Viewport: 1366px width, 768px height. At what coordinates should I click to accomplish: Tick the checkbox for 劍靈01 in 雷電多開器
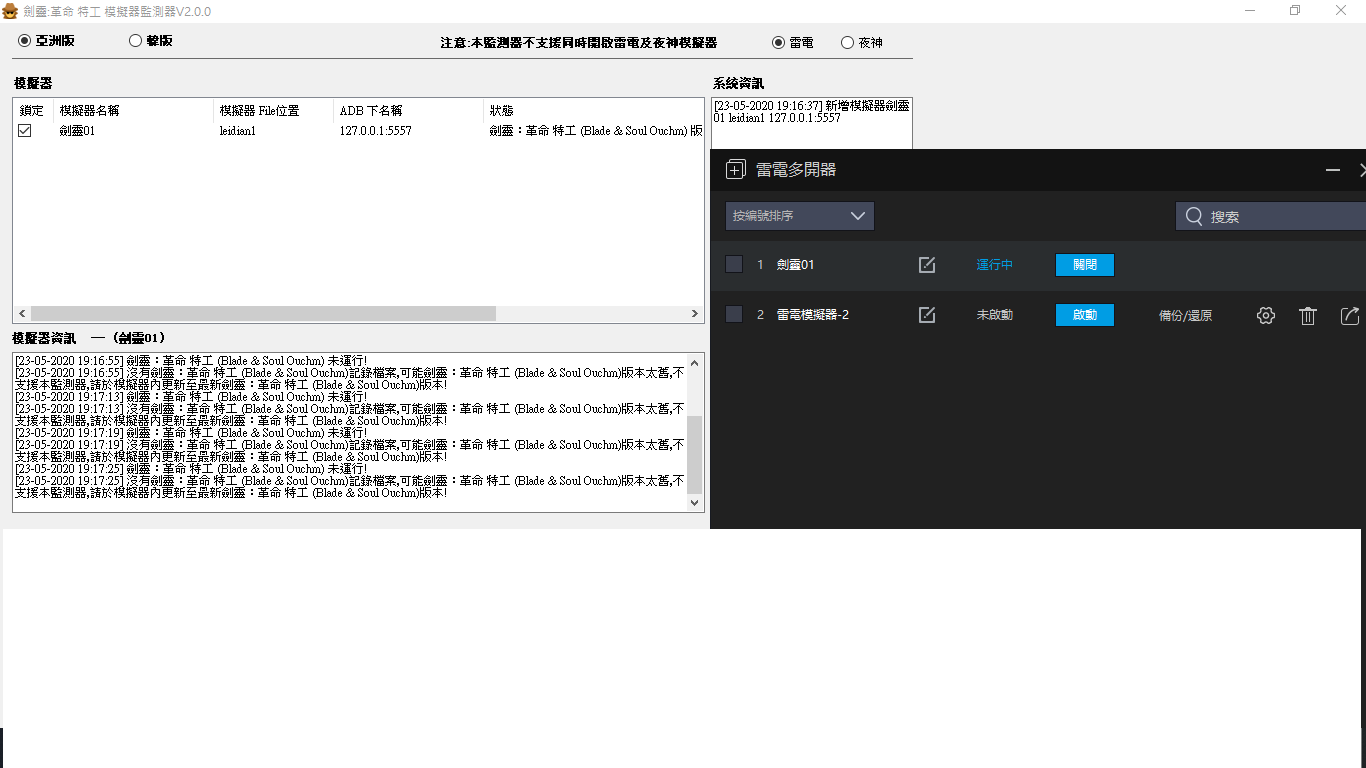(x=734, y=264)
